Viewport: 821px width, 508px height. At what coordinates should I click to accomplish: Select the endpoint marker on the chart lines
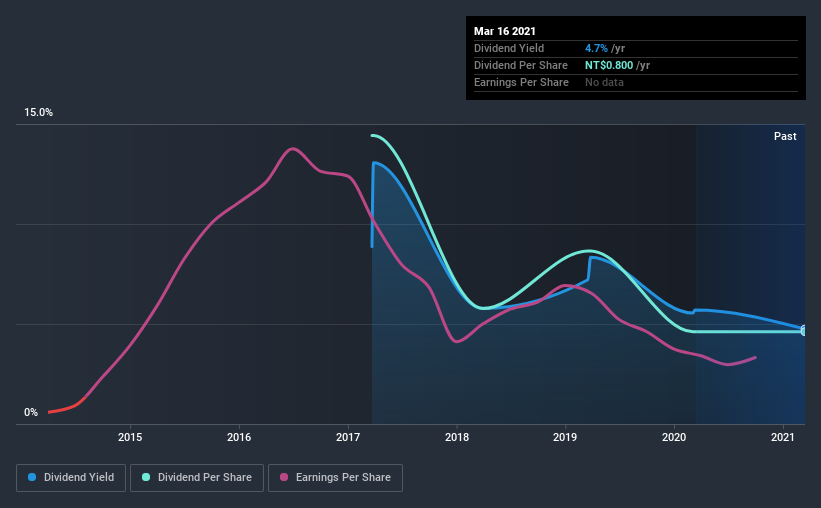tap(804, 330)
